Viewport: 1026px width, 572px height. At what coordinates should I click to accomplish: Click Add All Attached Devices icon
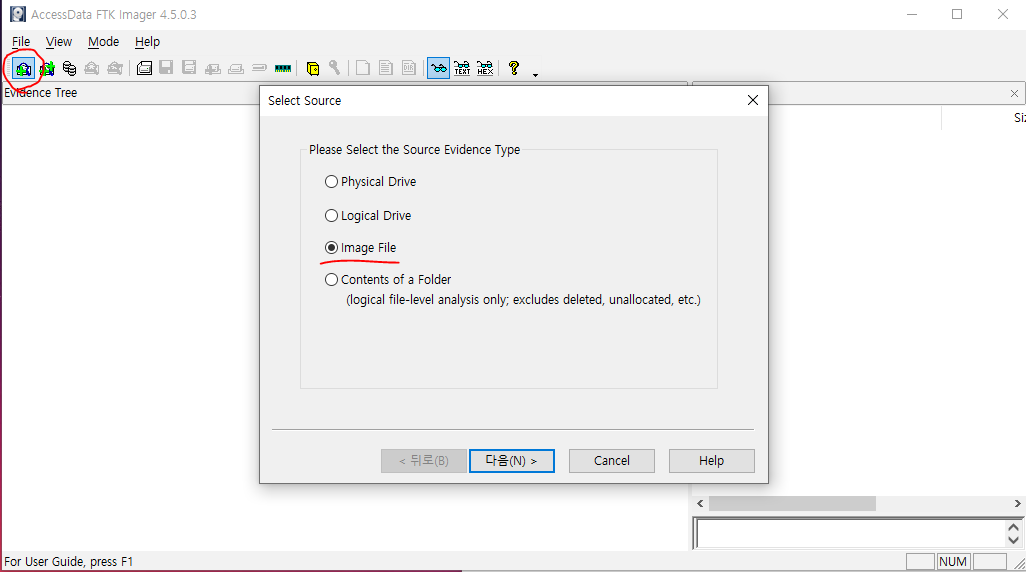(47, 68)
